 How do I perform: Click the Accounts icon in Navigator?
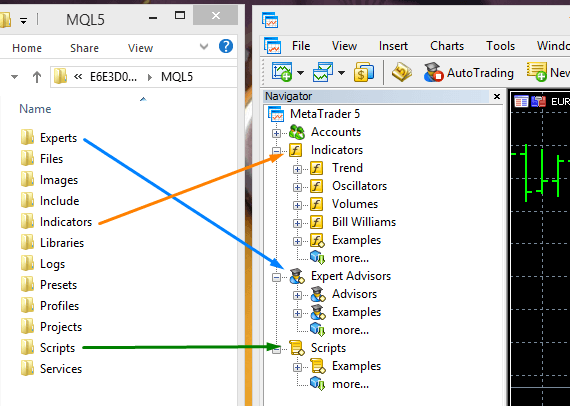297,132
